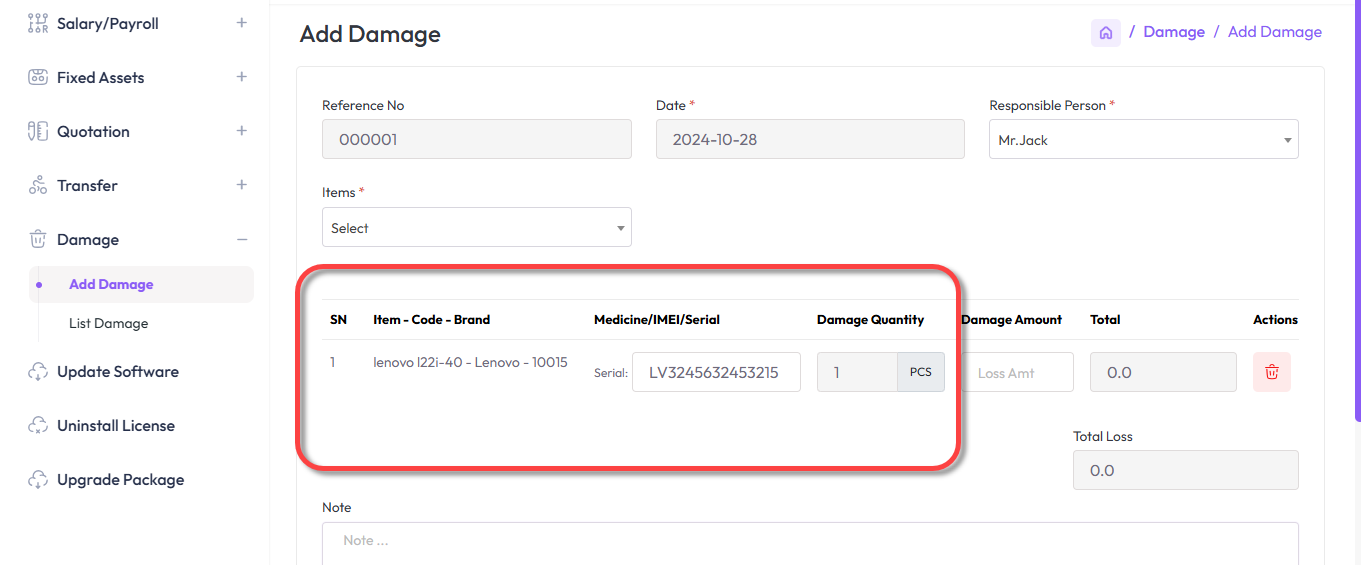The height and width of the screenshot is (565, 1361).
Task: Click the Update Software cloud icon
Action: (x=38, y=372)
